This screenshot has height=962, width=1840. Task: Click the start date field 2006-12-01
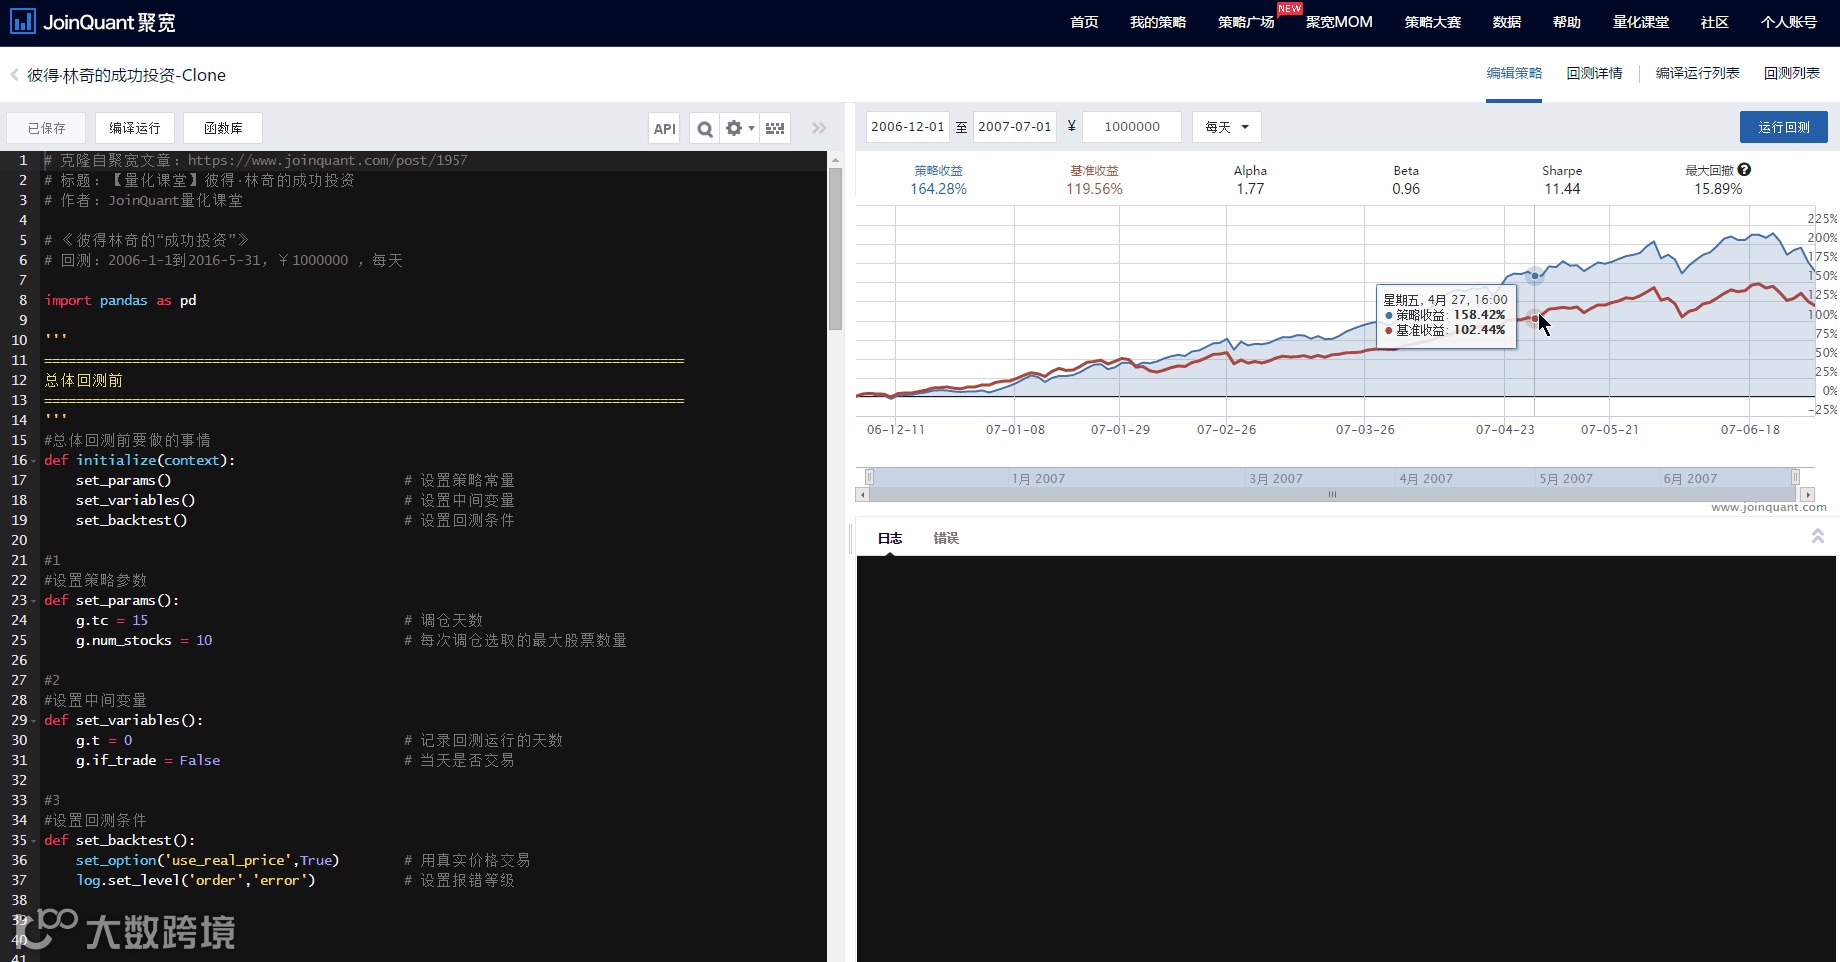pyautogui.click(x=907, y=127)
